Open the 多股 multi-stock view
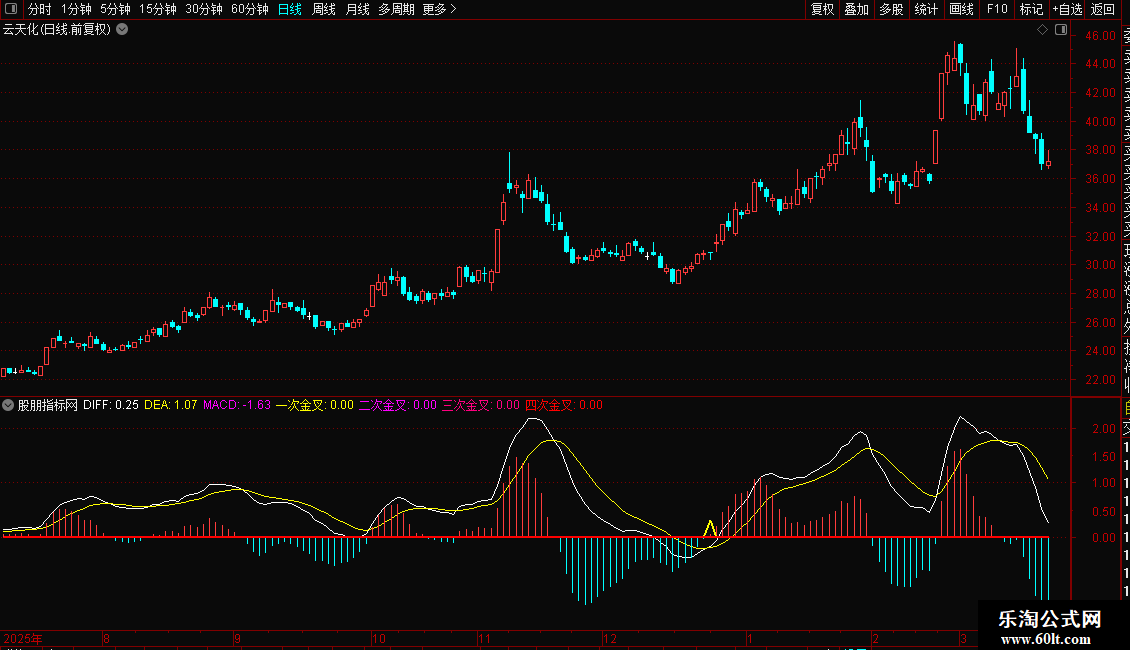 point(891,9)
